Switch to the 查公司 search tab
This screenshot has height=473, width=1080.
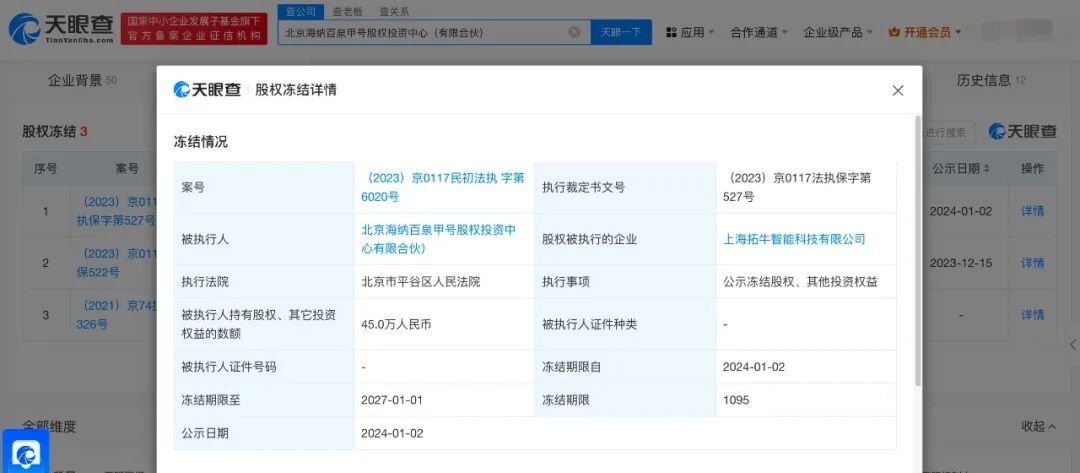click(x=301, y=12)
